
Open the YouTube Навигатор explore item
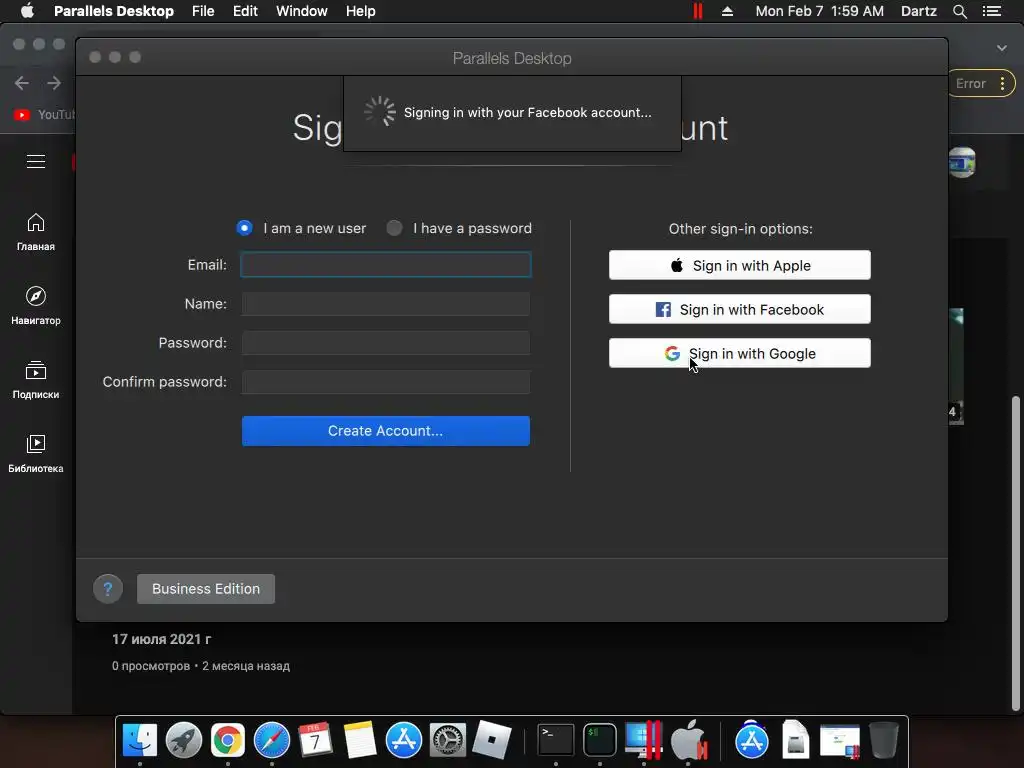36,306
